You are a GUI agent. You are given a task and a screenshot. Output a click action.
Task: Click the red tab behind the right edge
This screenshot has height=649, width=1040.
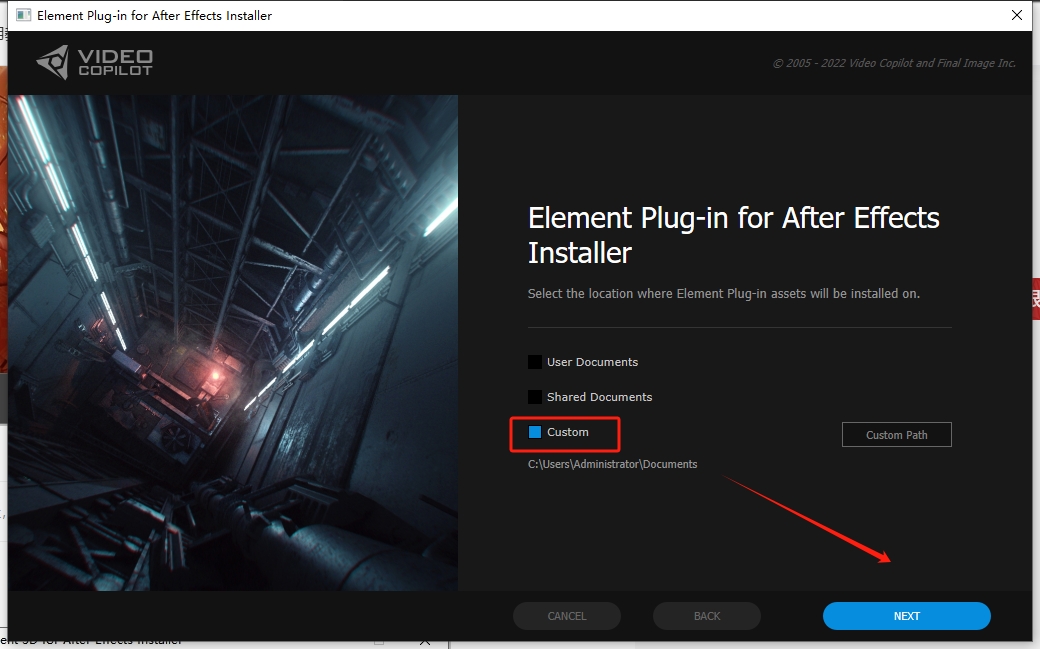[x=1035, y=299]
